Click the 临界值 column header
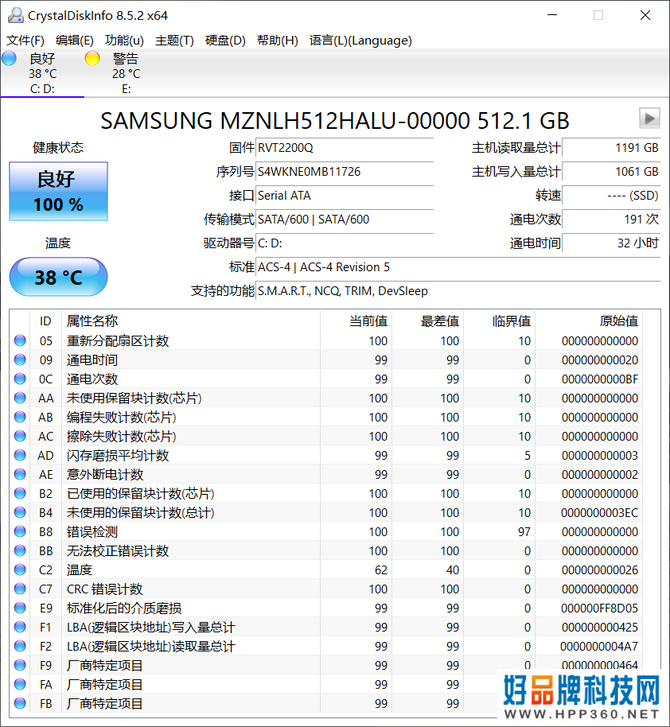 tap(499, 321)
